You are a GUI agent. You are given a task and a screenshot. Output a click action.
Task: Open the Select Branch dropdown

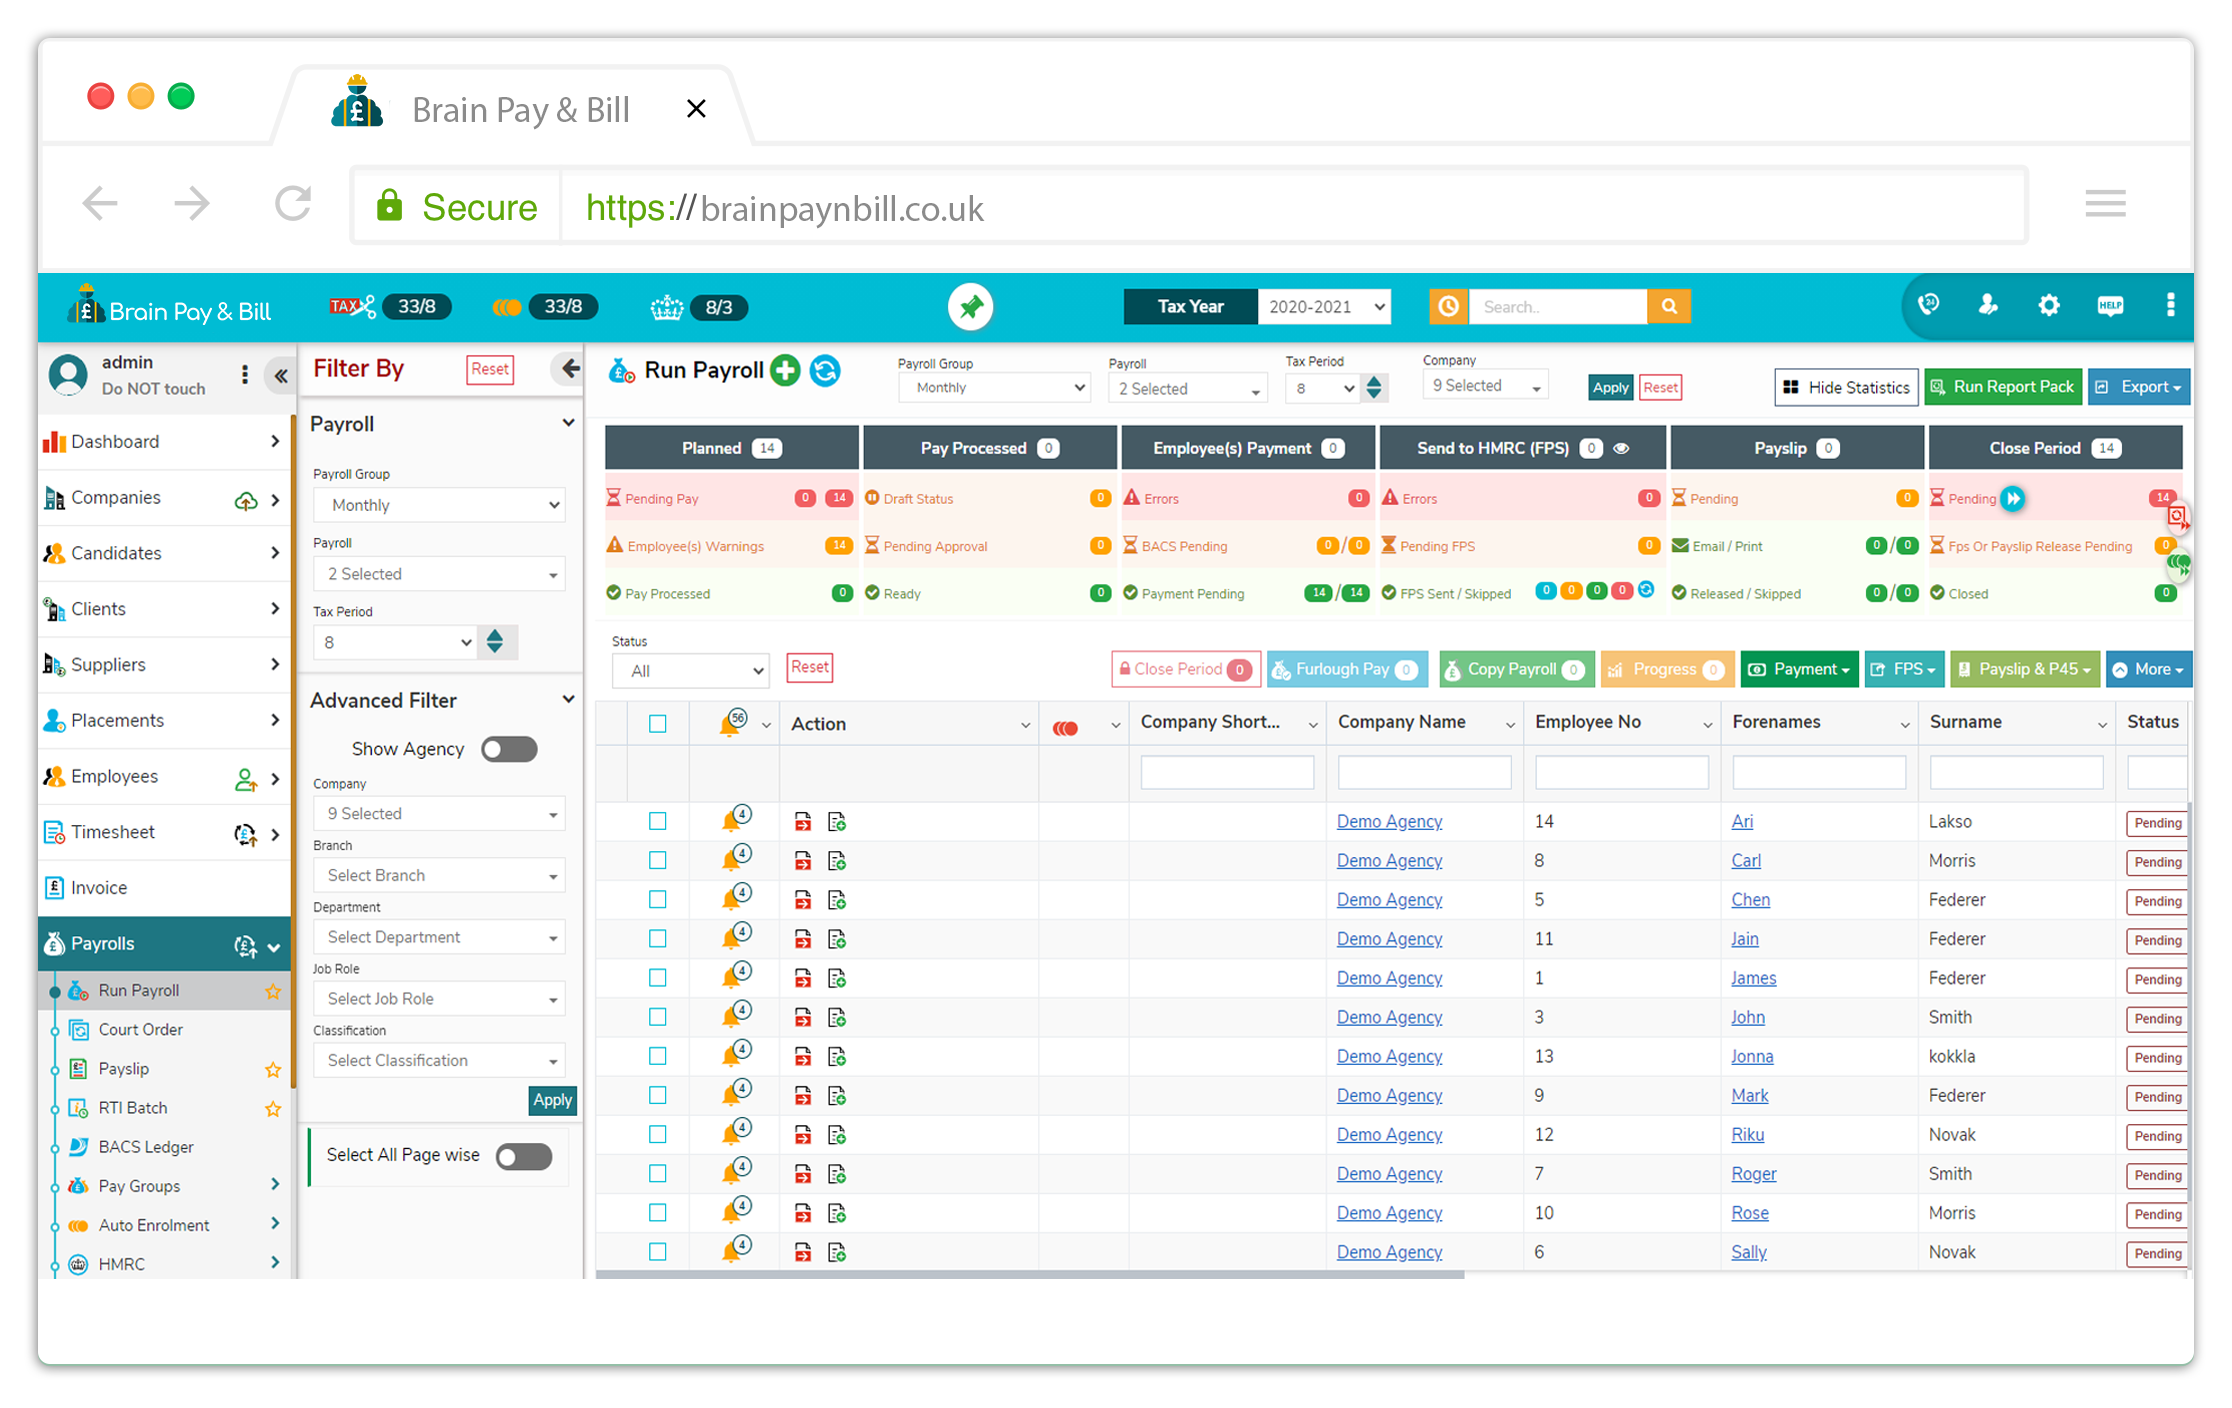tap(439, 876)
